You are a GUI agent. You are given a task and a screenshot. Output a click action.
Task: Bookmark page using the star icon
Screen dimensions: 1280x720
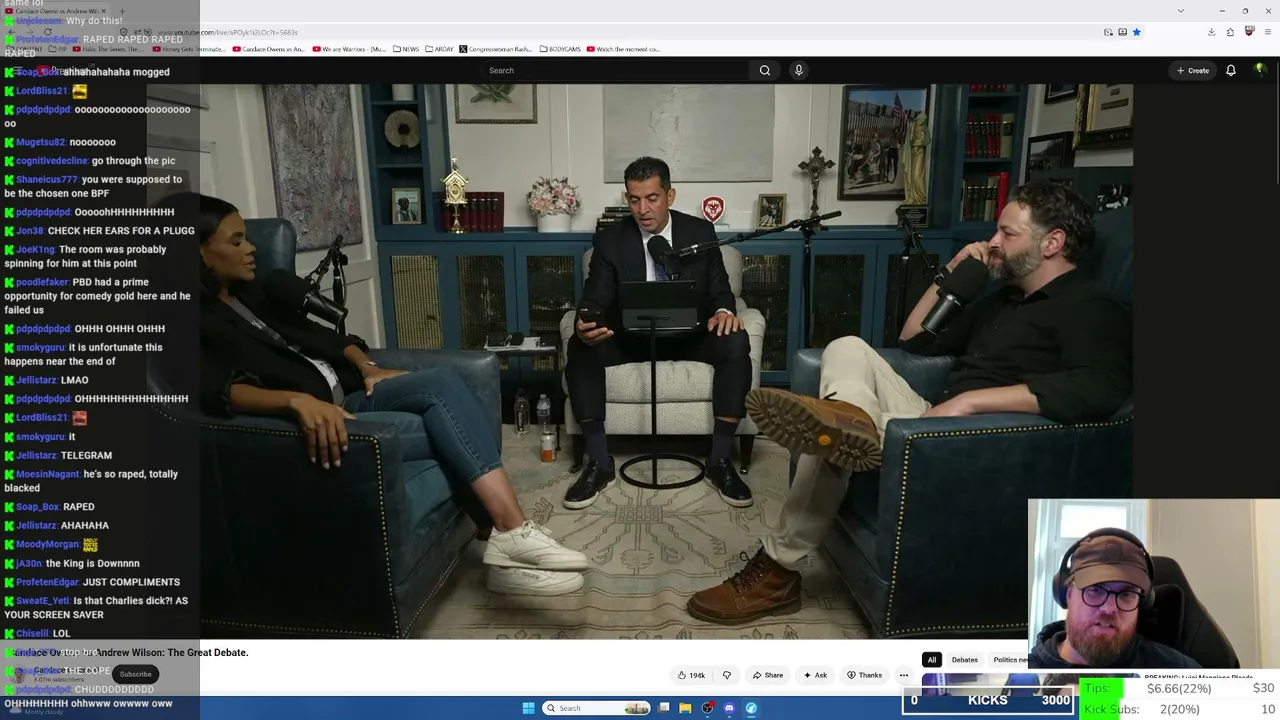pyautogui.click(x=1136, y=32)
